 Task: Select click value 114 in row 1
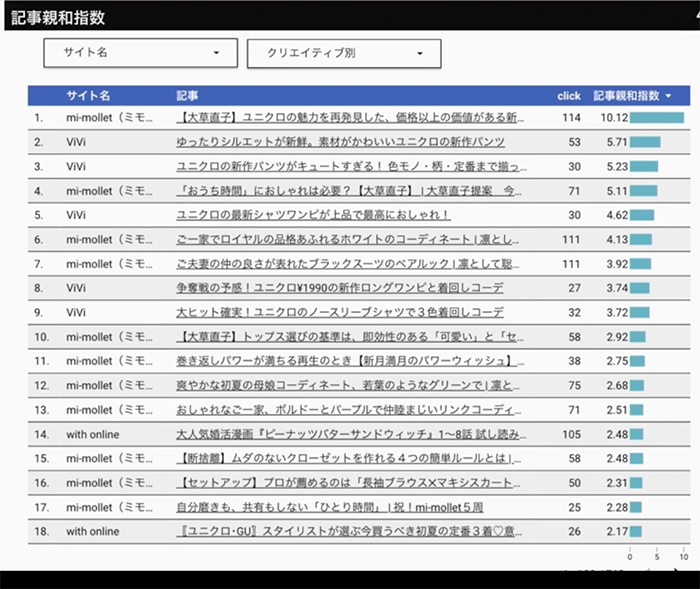(571, 117)
